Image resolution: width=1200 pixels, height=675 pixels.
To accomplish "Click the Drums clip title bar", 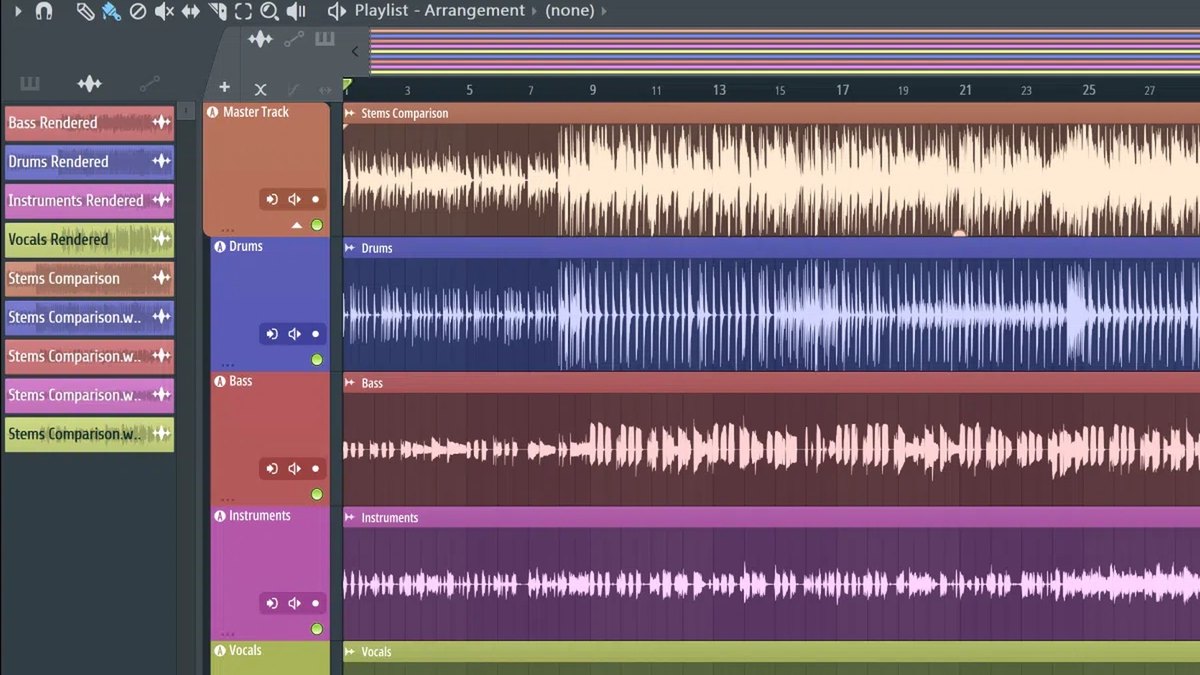I will tap(771, 248).
